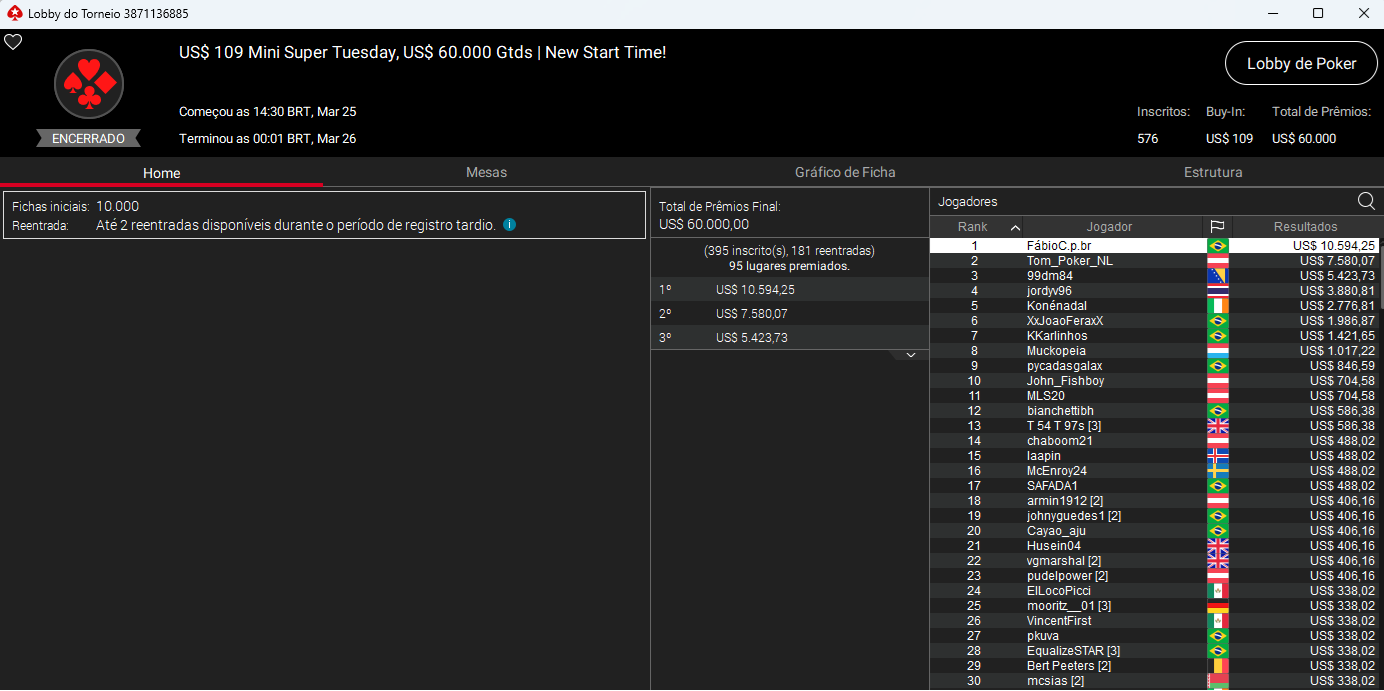Select player row EqualizeSTAR [3]

[x=1154, y=651]
